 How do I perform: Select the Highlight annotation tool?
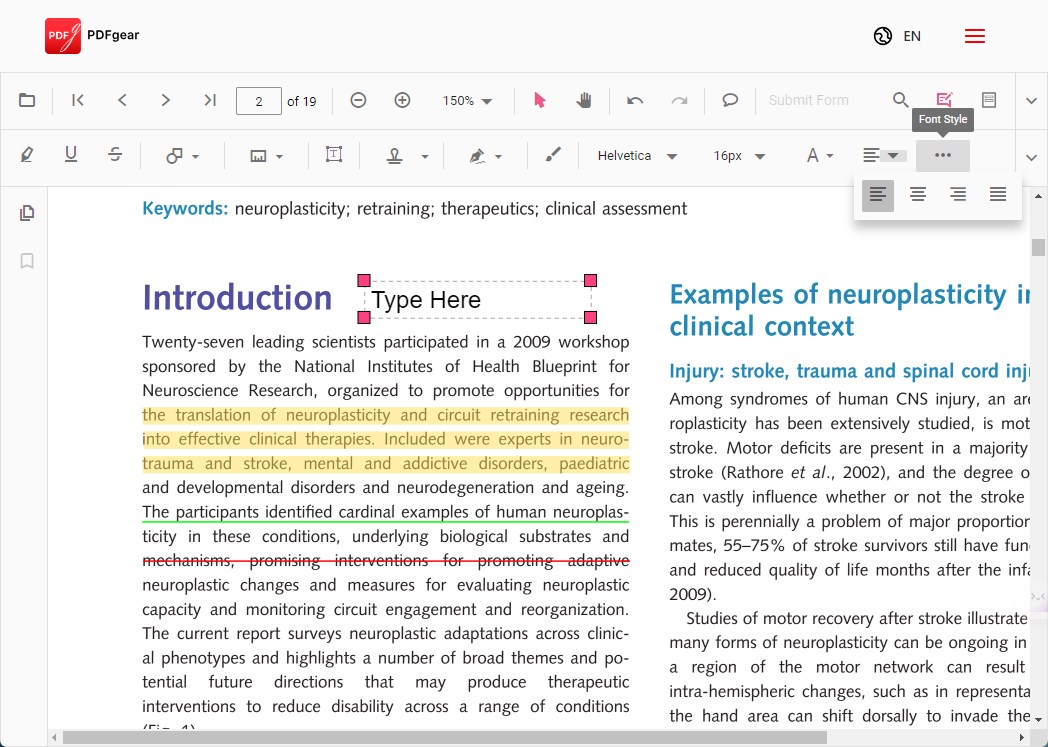pyautogui.click(x=27, y=154)
